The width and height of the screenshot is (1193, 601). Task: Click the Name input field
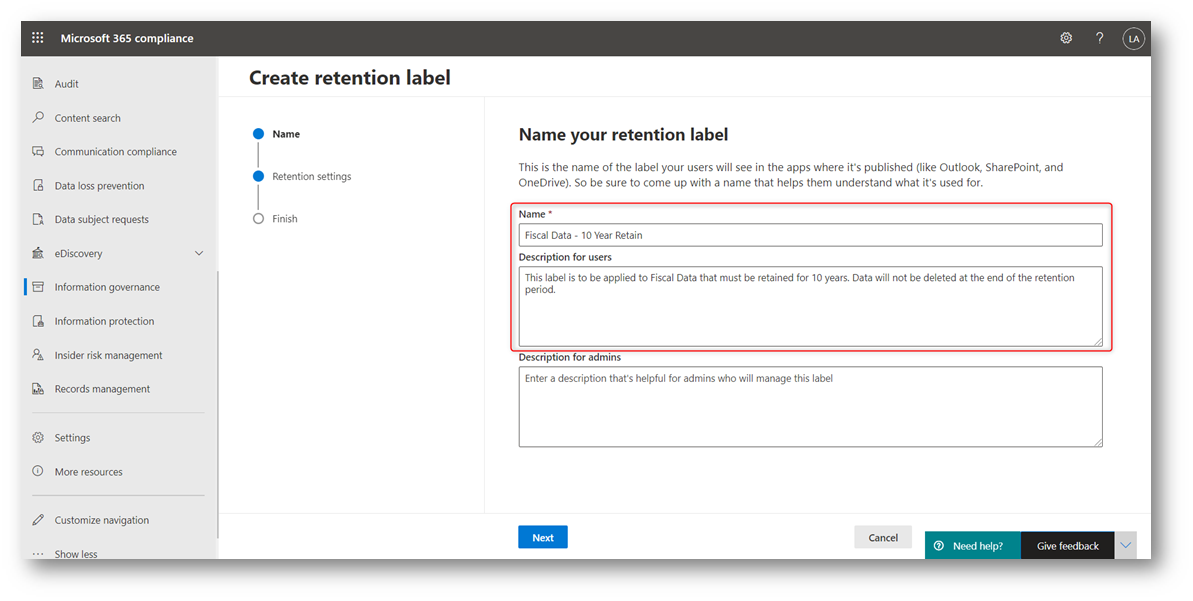pyautogui.click(x=810, y=235)
